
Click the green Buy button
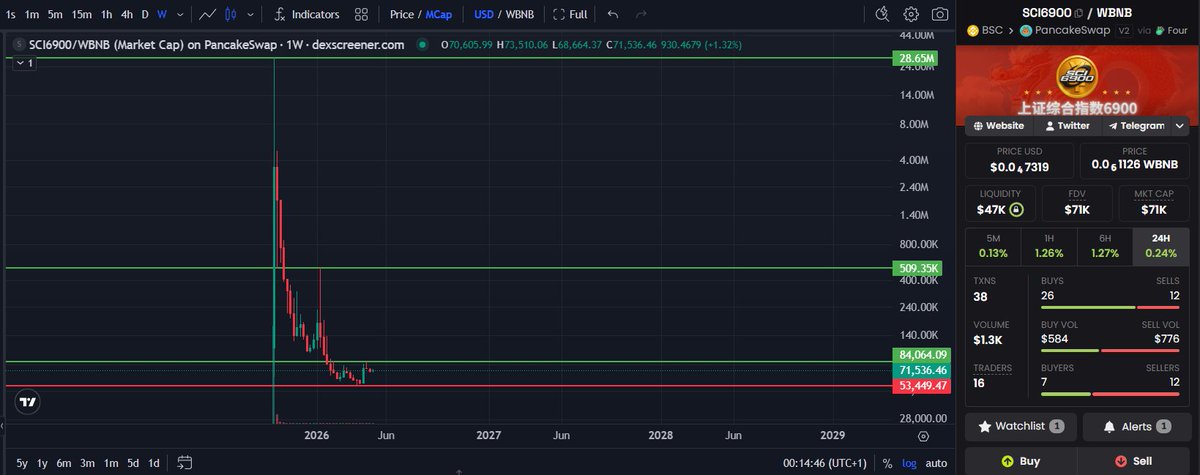pyautogui.click(x=1019, y=461)
